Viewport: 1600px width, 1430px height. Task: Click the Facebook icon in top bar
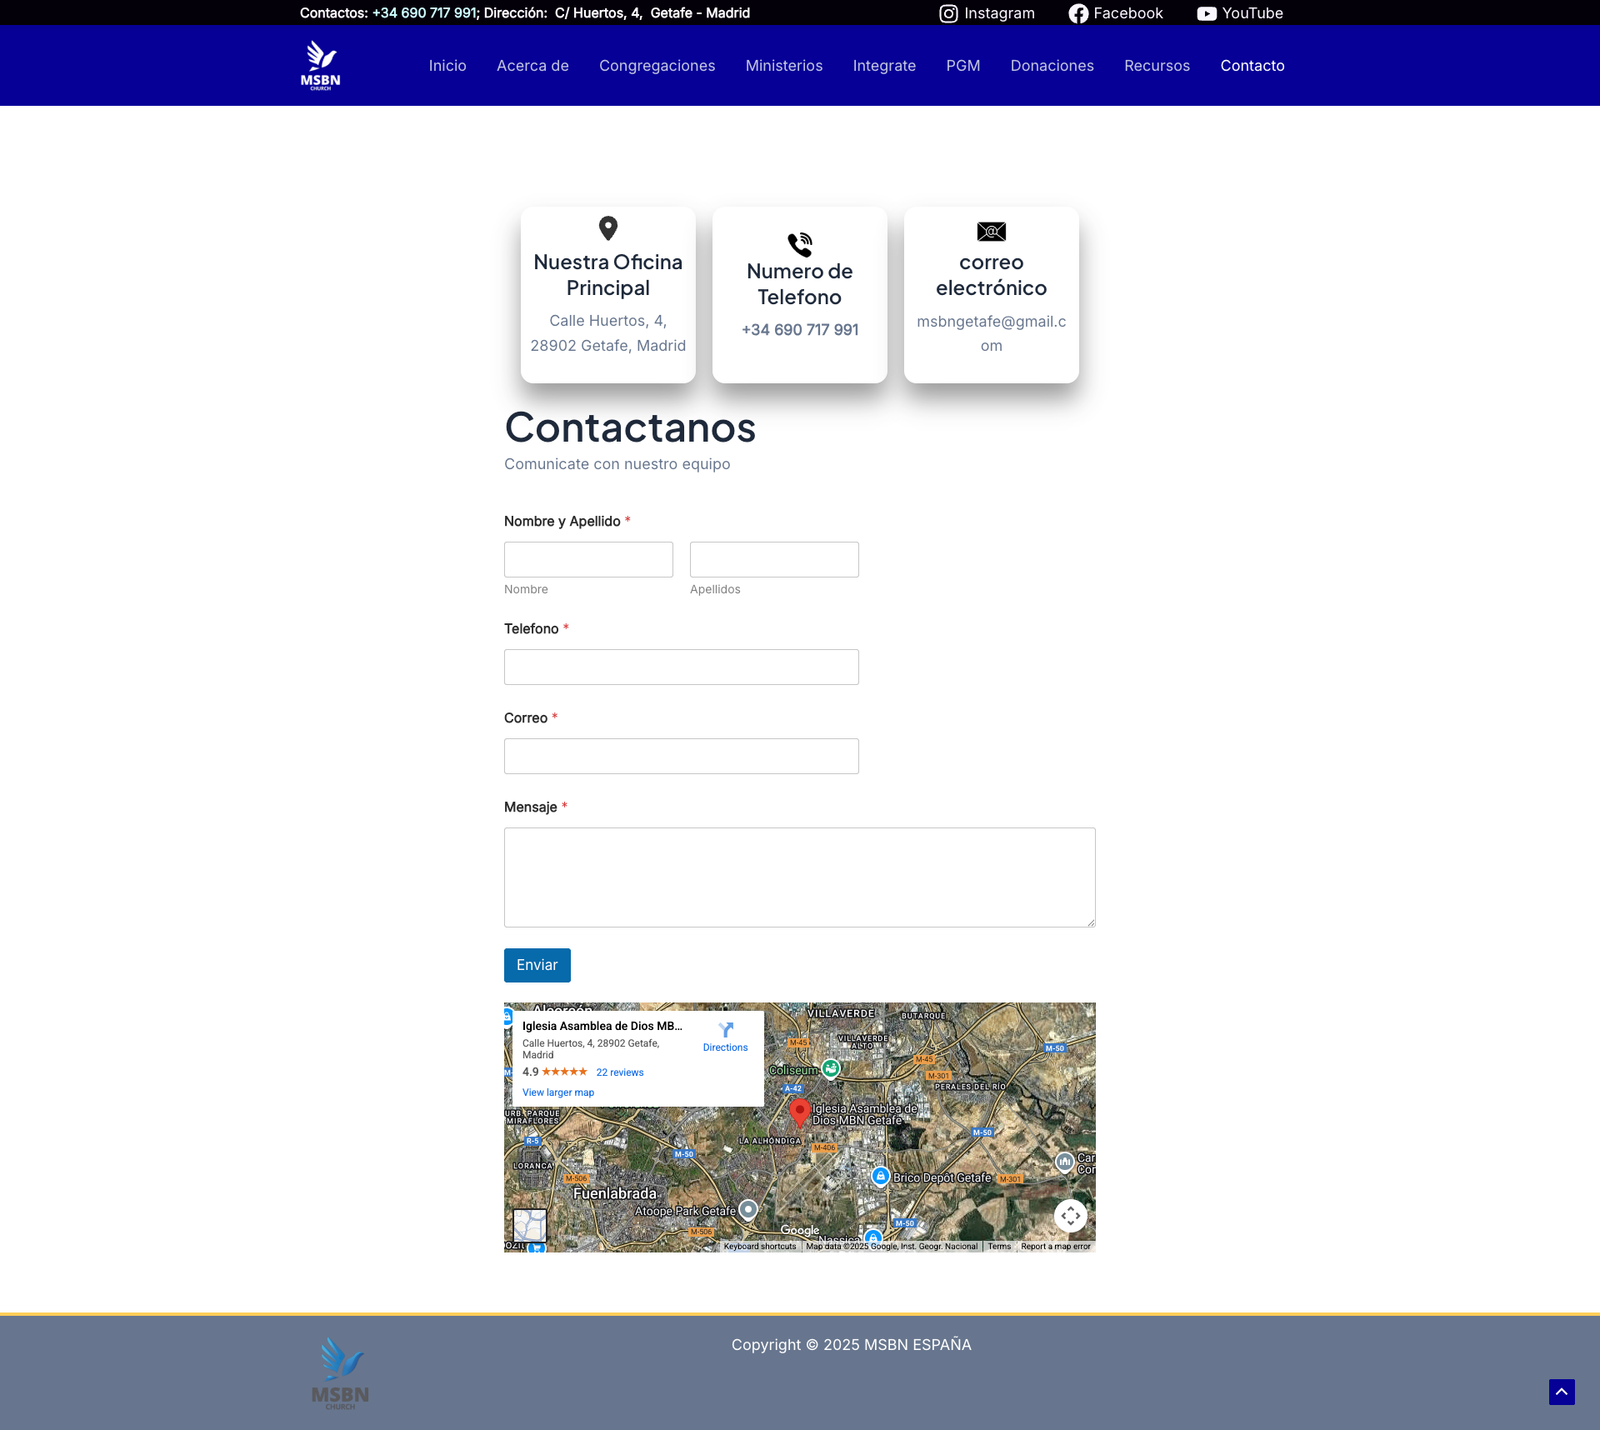[x=1078, y=13]
